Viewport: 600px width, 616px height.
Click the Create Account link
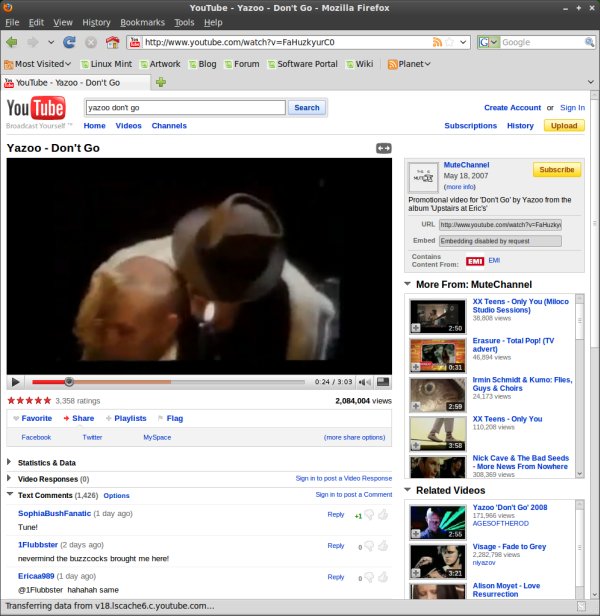[x=512, y=108]
